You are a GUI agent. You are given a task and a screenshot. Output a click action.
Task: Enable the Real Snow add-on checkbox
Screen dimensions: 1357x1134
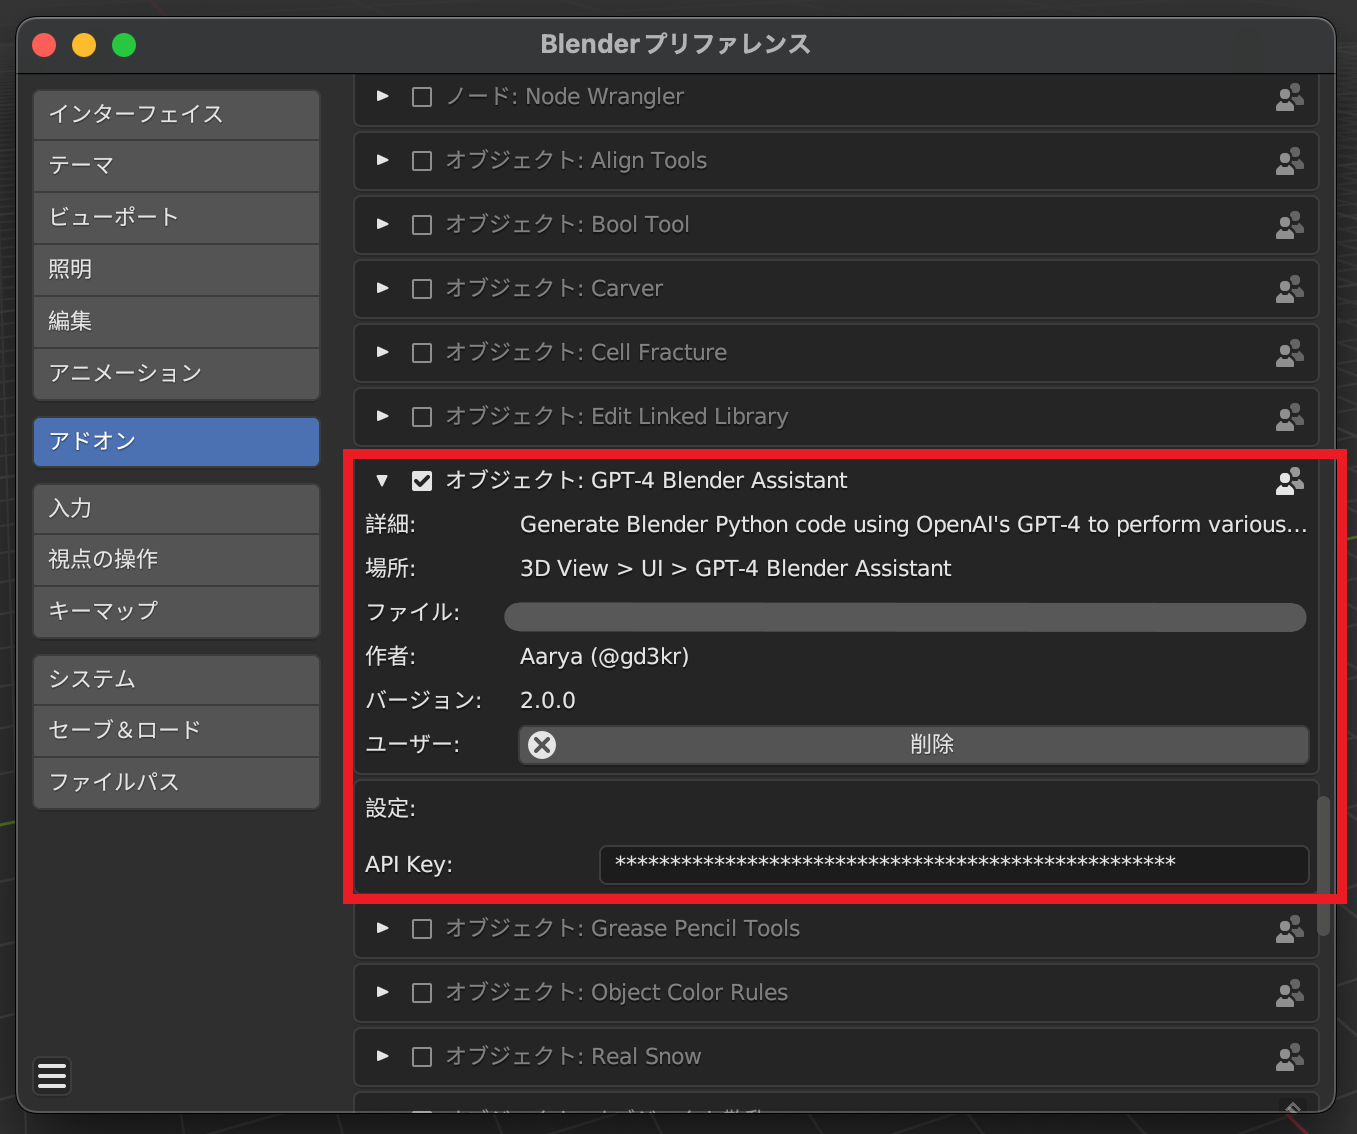click(x=422, y=1057)
